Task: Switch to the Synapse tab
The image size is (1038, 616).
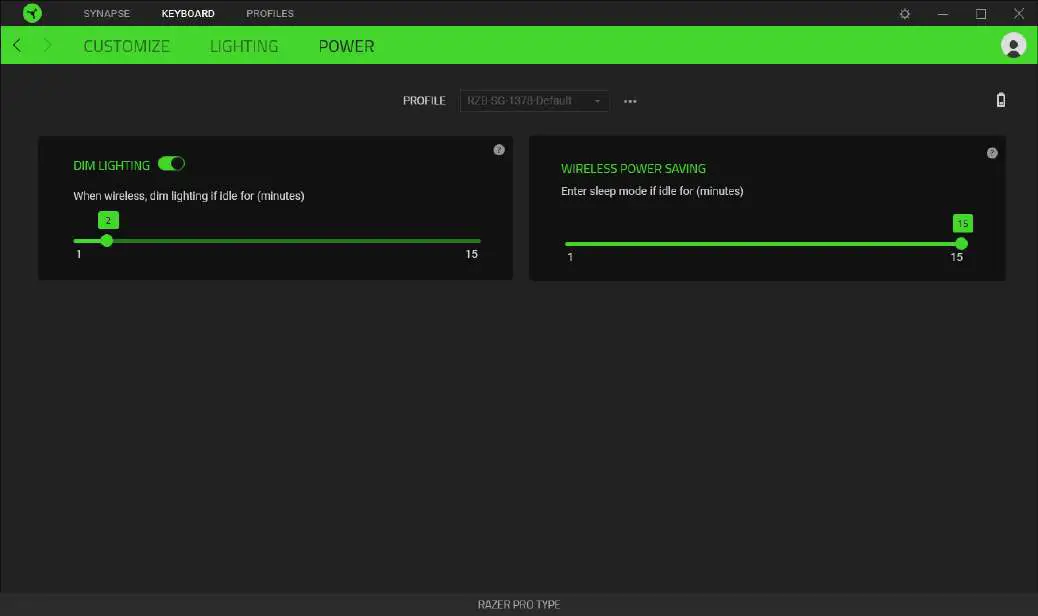Action: coord(107,13)
